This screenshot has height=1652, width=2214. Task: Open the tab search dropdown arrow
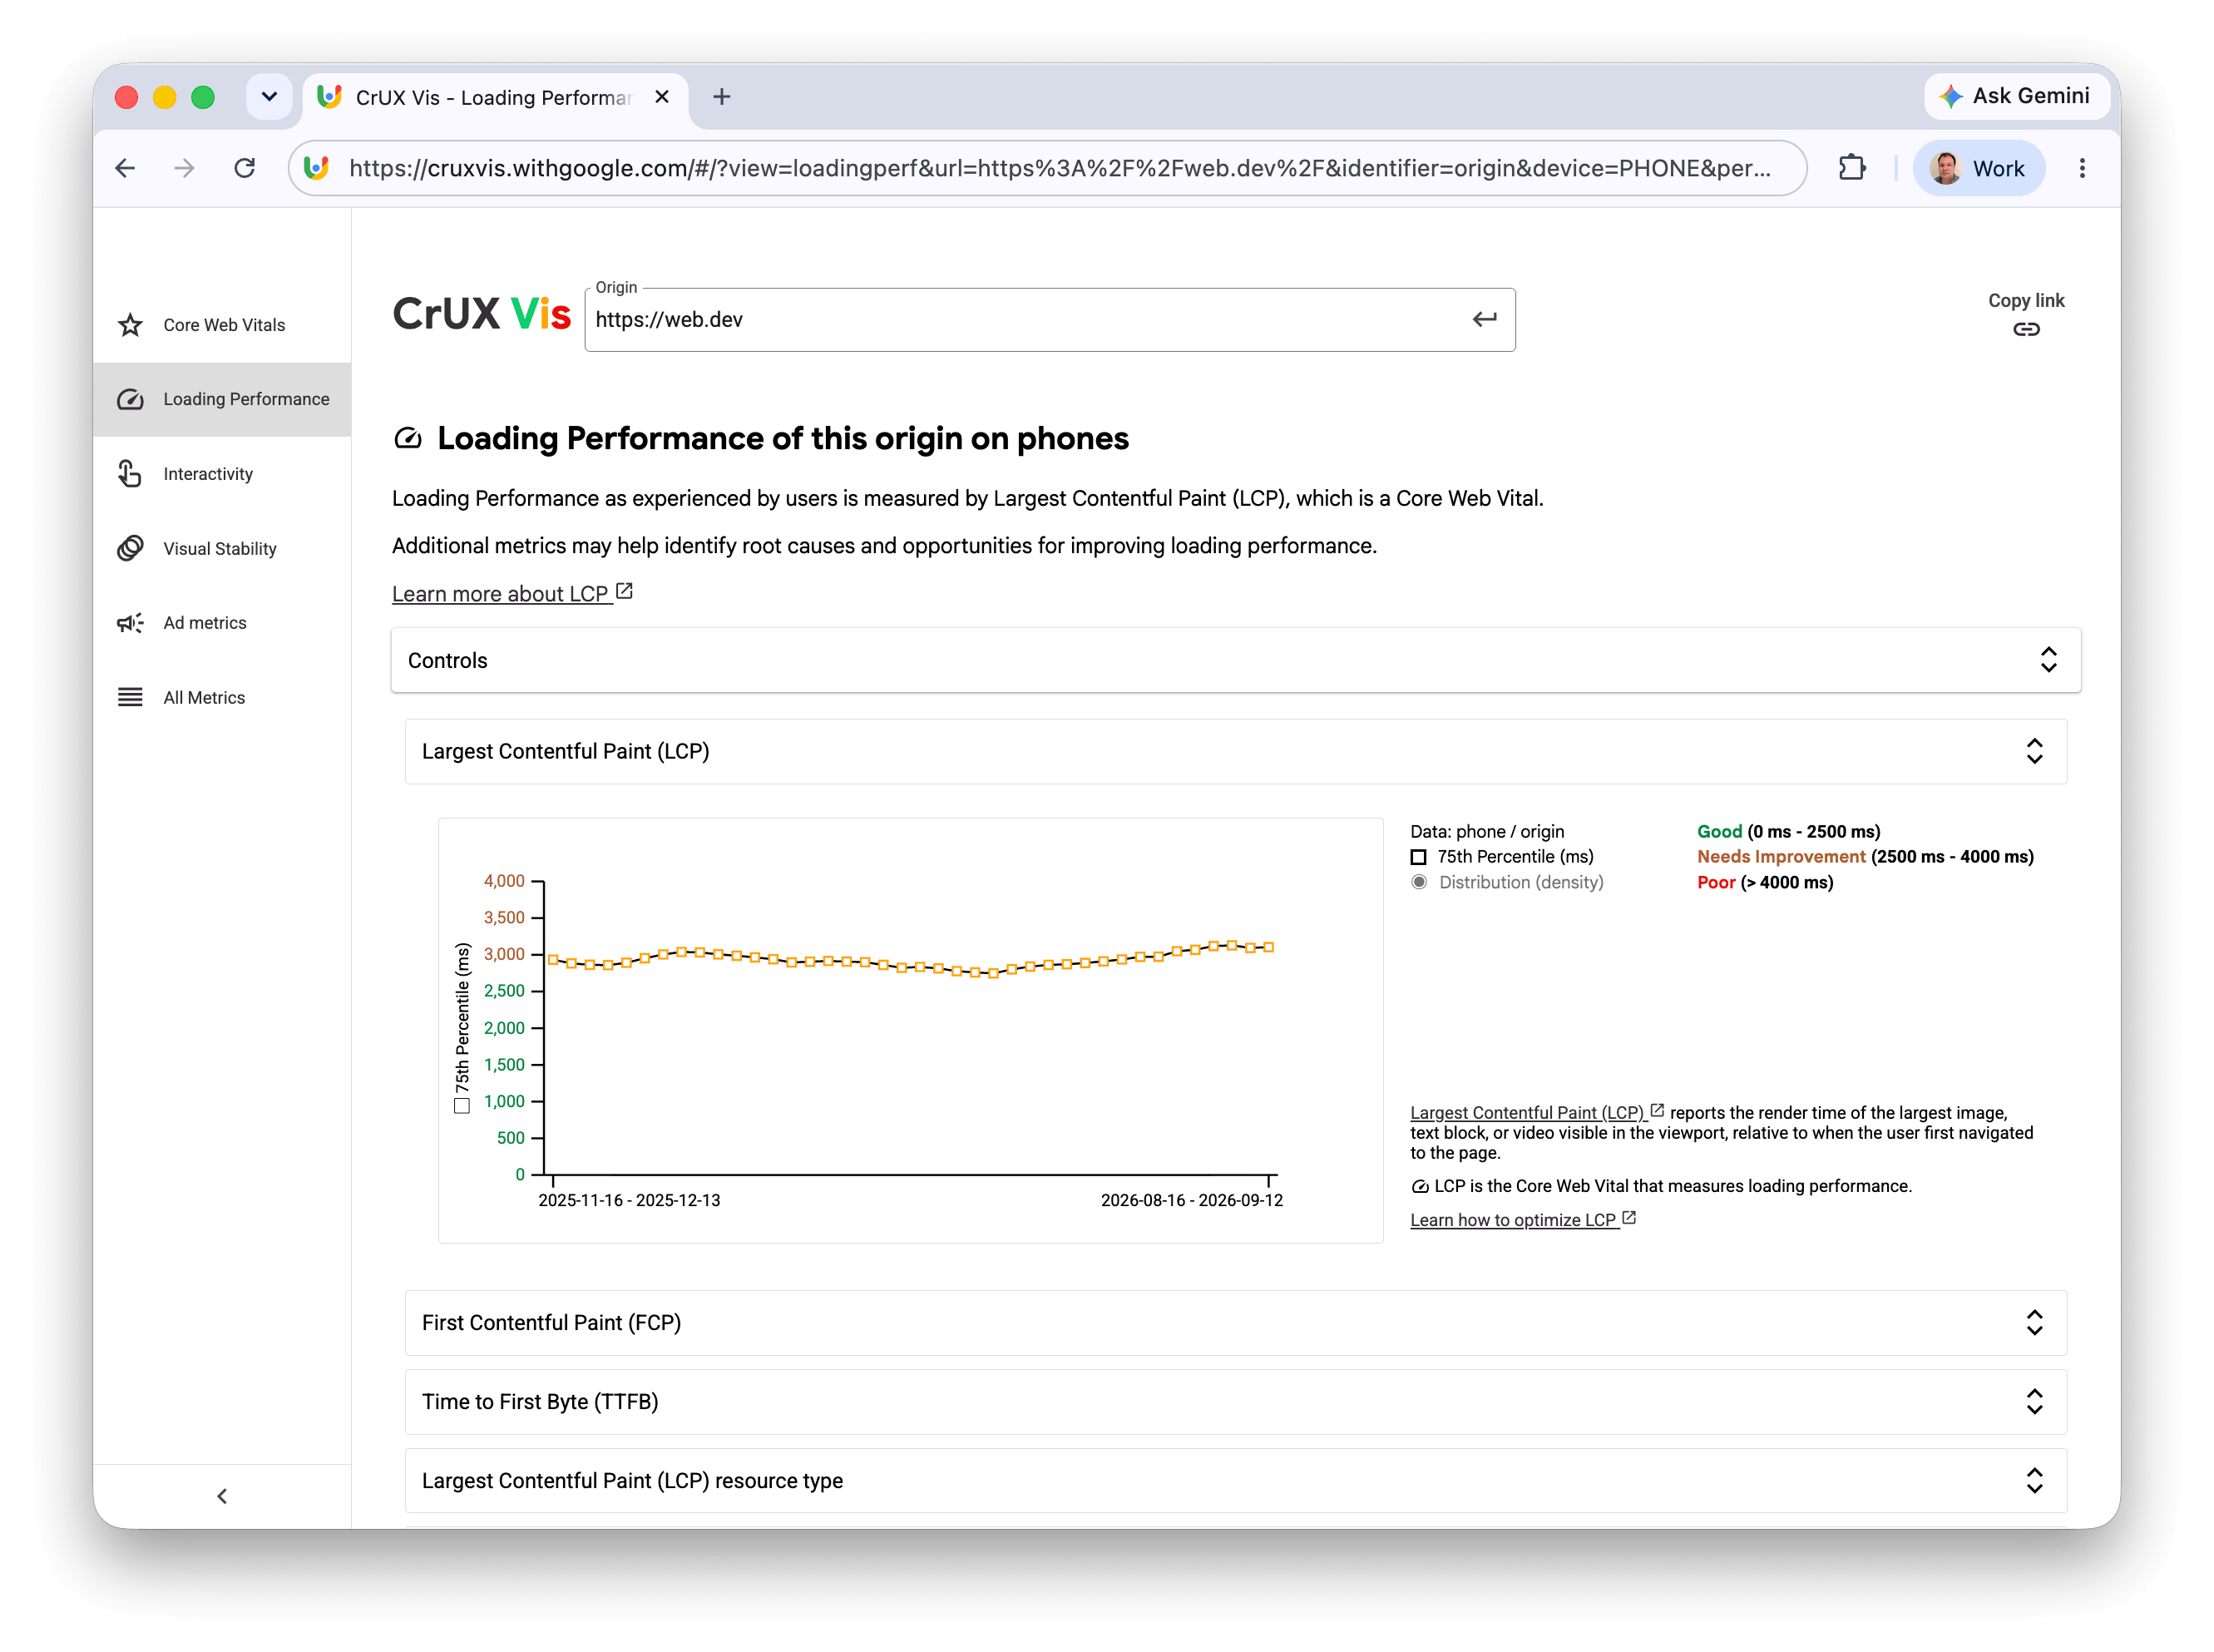(x=269, y=97)
